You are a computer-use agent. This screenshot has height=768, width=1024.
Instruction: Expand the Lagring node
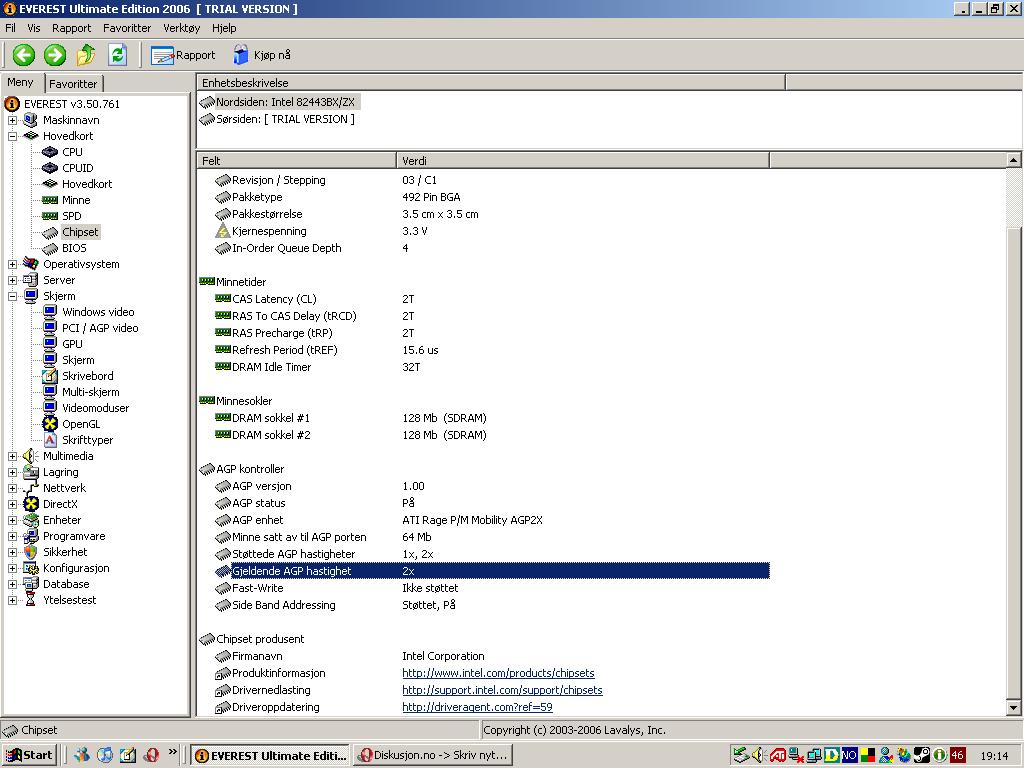pyautogui.click(x=12, y=472)
